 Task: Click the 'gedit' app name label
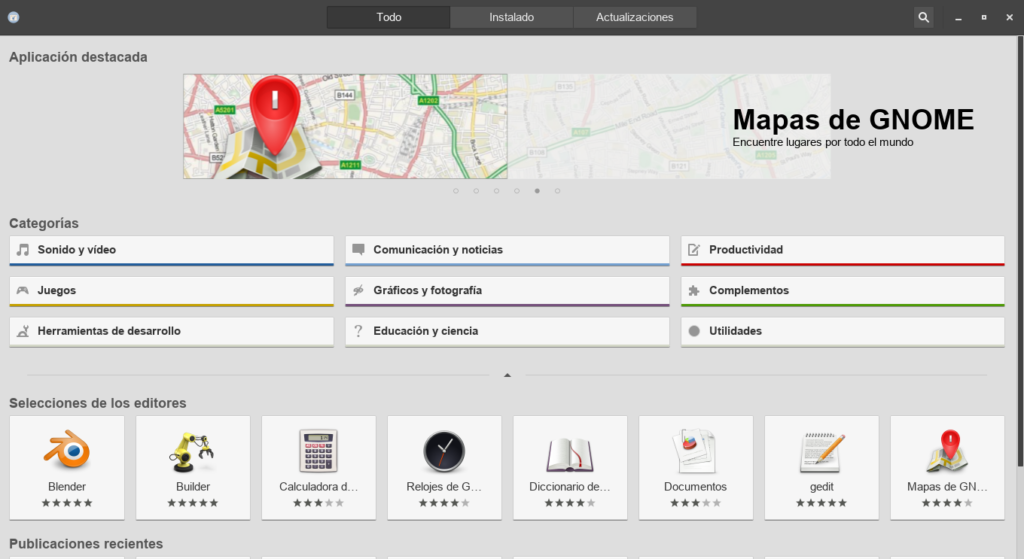822,487
